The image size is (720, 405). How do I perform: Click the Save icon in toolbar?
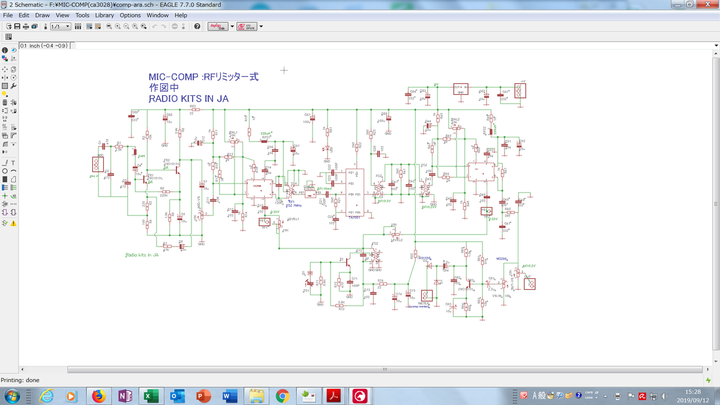[16, 26]
